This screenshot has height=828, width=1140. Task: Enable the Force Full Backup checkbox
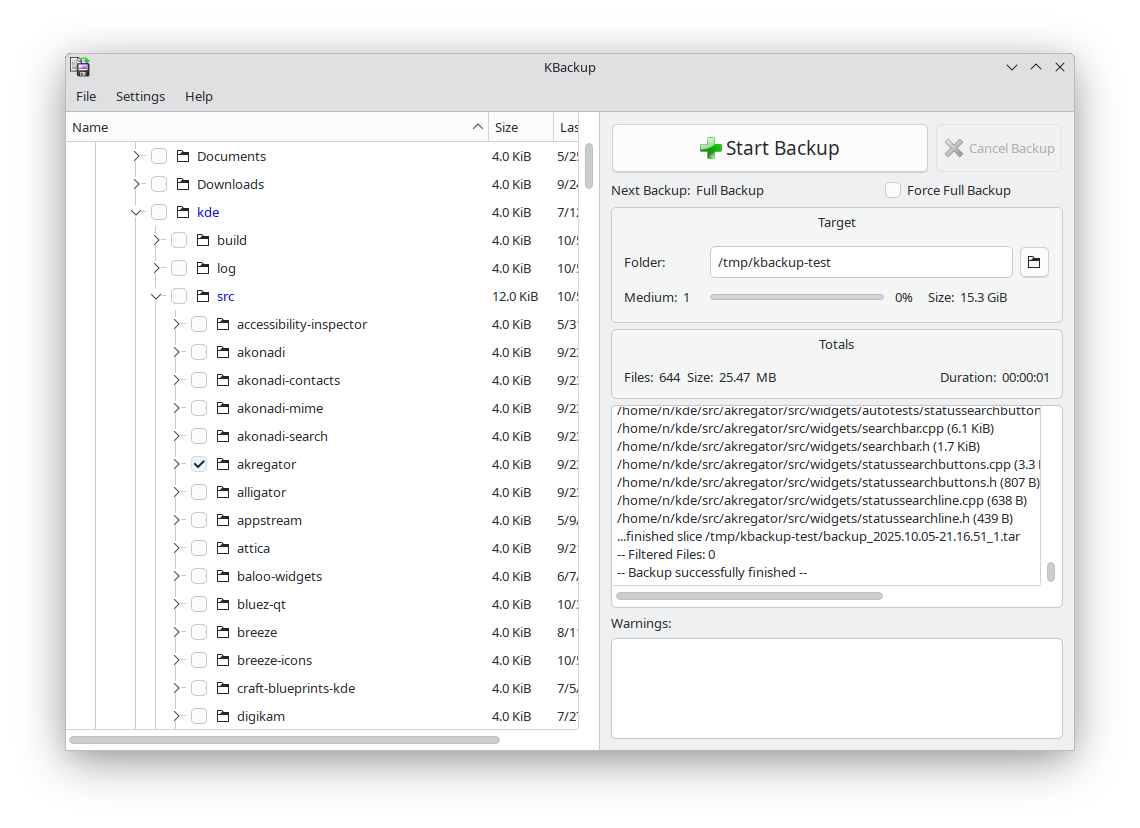892,190
